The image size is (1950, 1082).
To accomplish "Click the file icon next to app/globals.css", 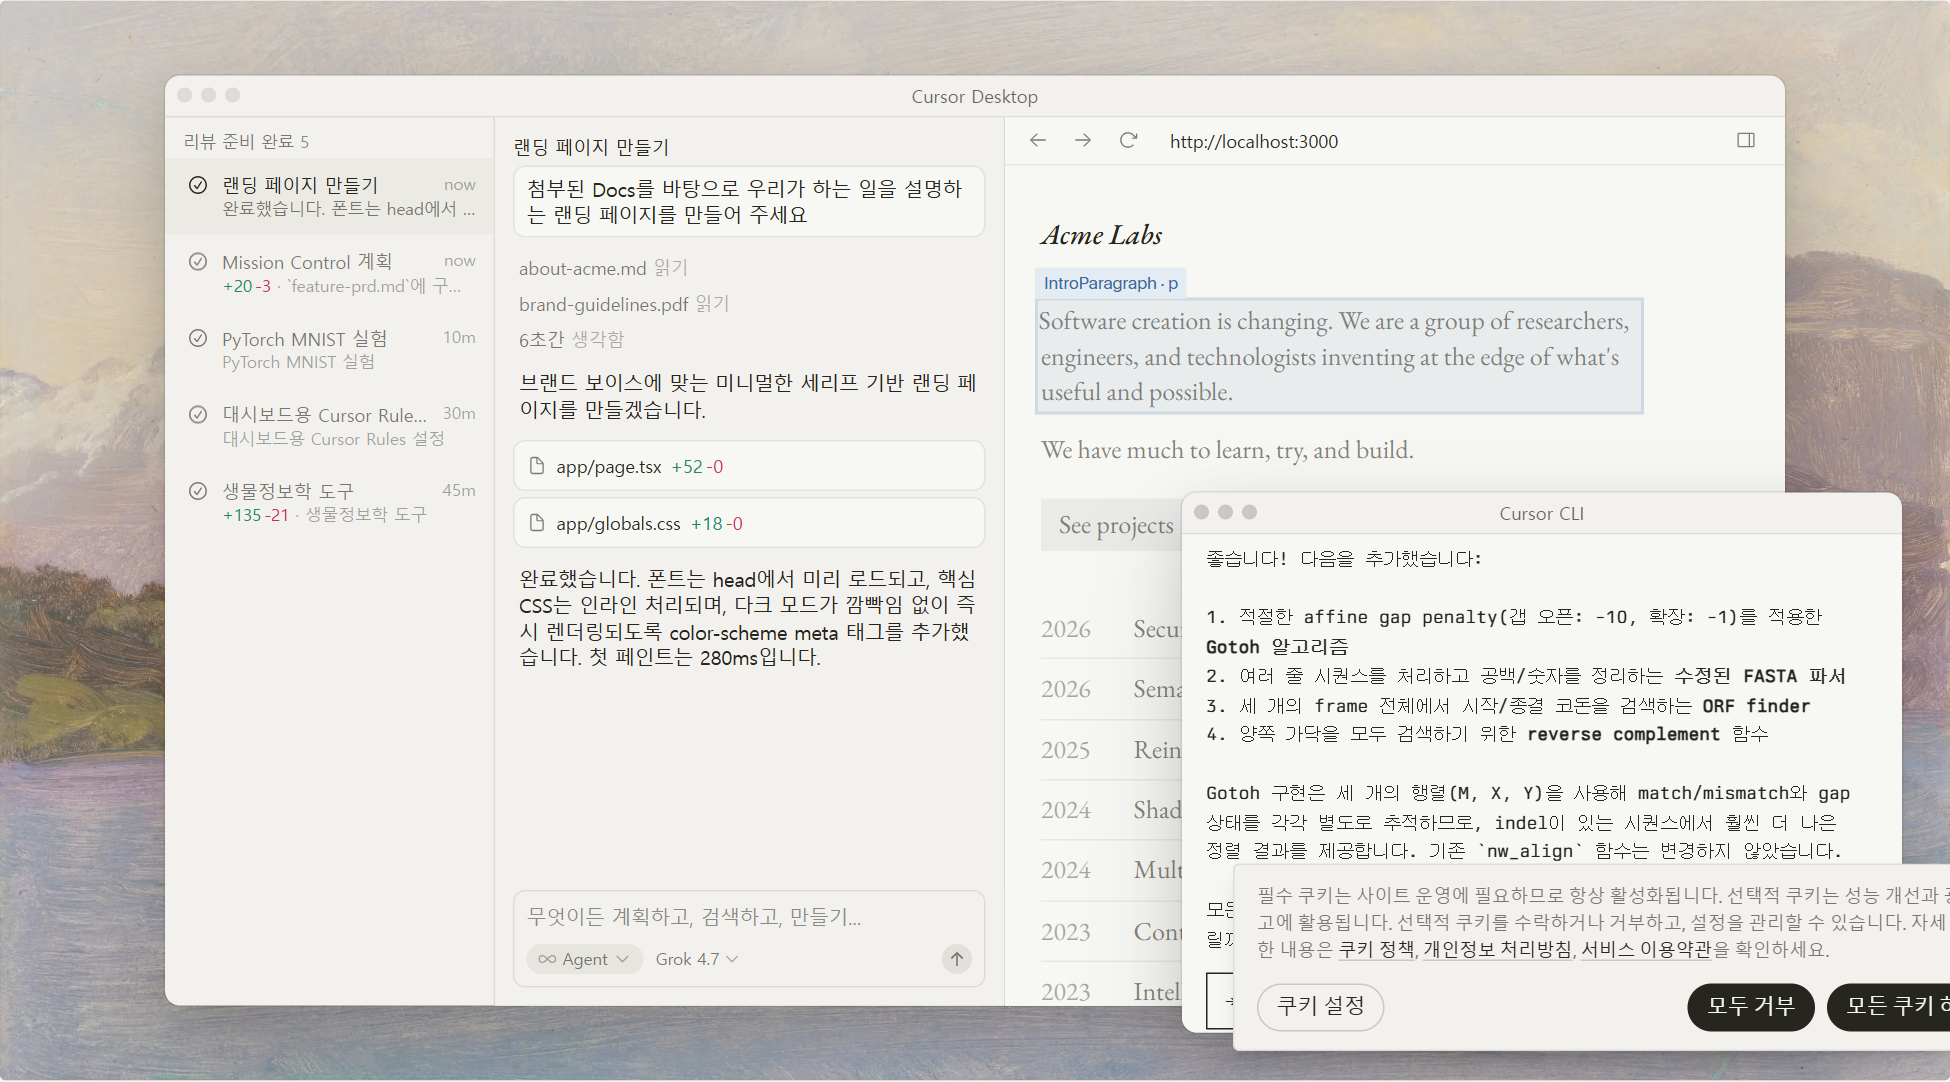I will [537, 523].
